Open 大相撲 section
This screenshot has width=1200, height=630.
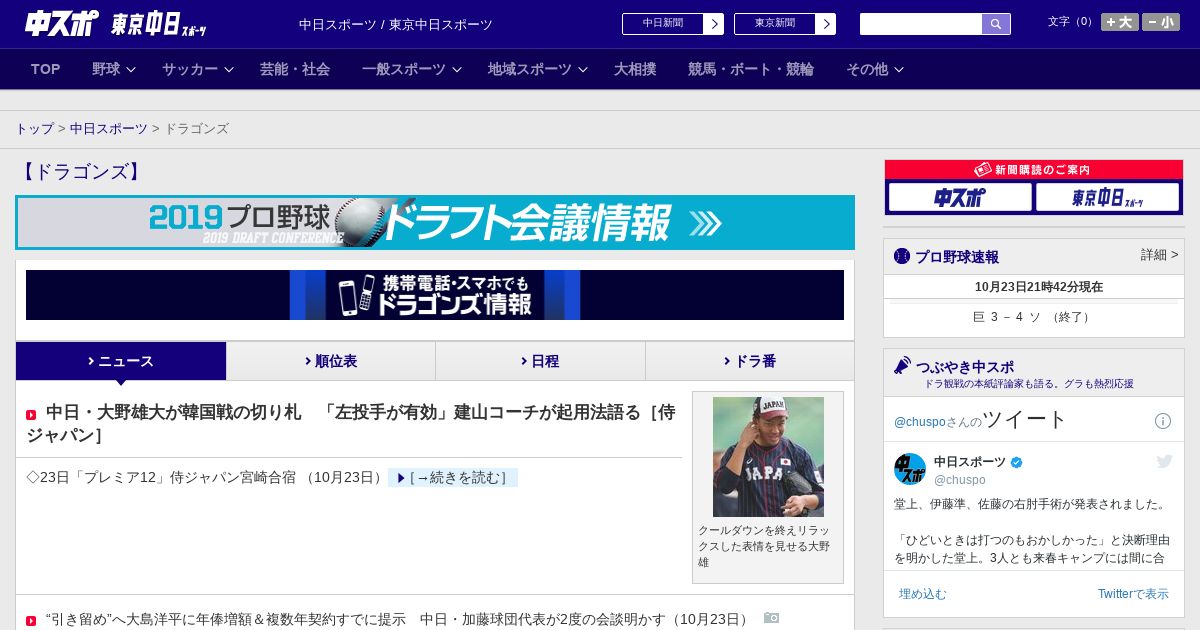pyautogui.click(x=635, y=69)
